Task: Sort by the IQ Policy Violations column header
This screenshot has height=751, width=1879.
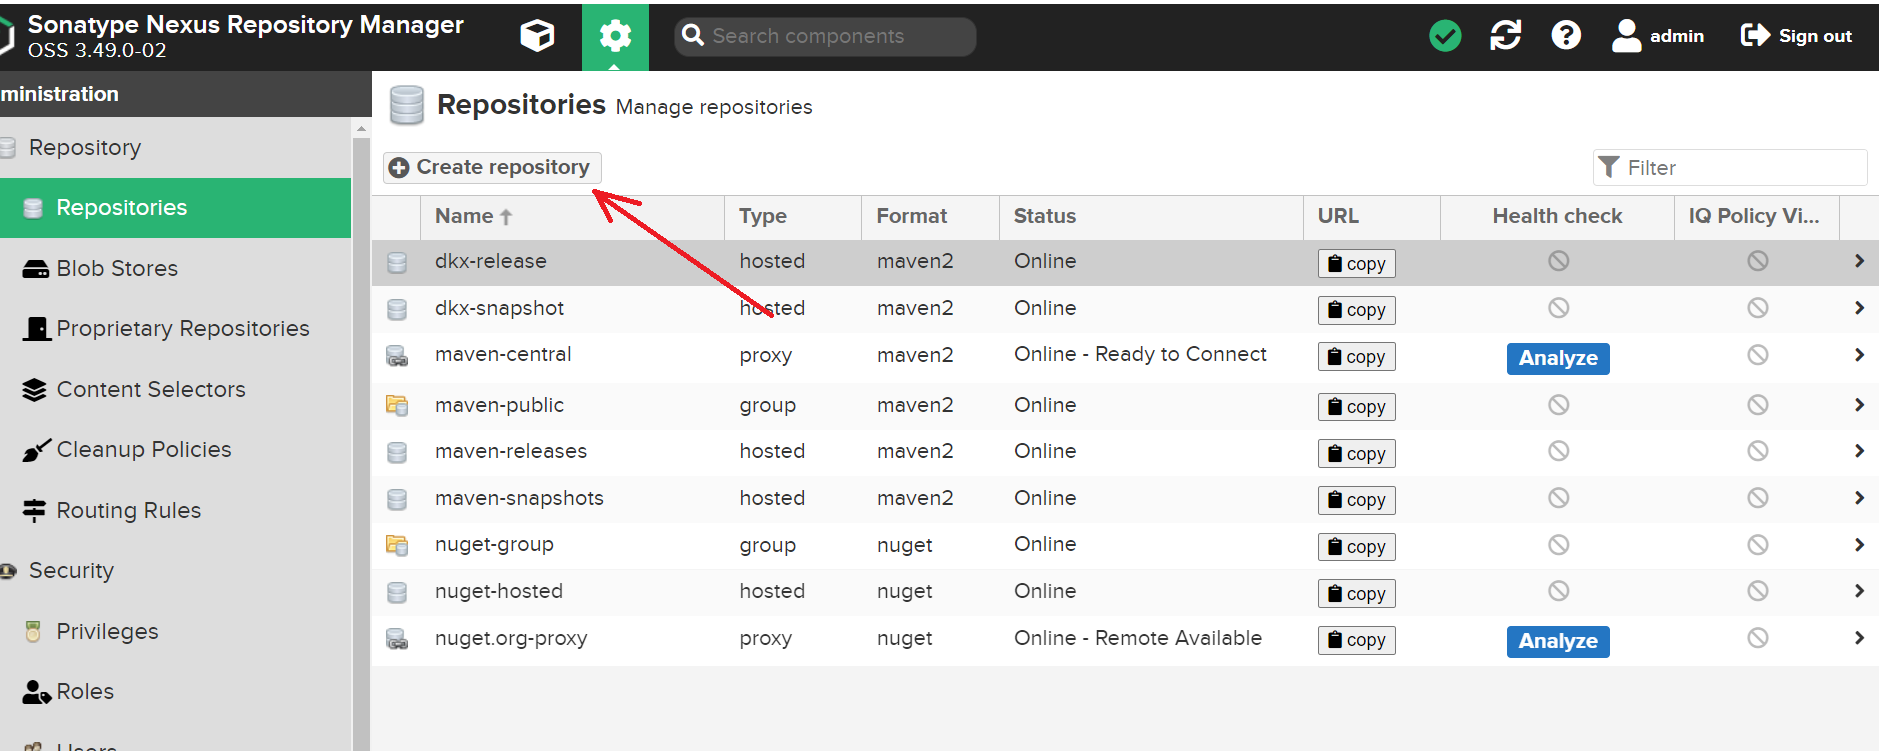Action: click(x=1757, y=216)
